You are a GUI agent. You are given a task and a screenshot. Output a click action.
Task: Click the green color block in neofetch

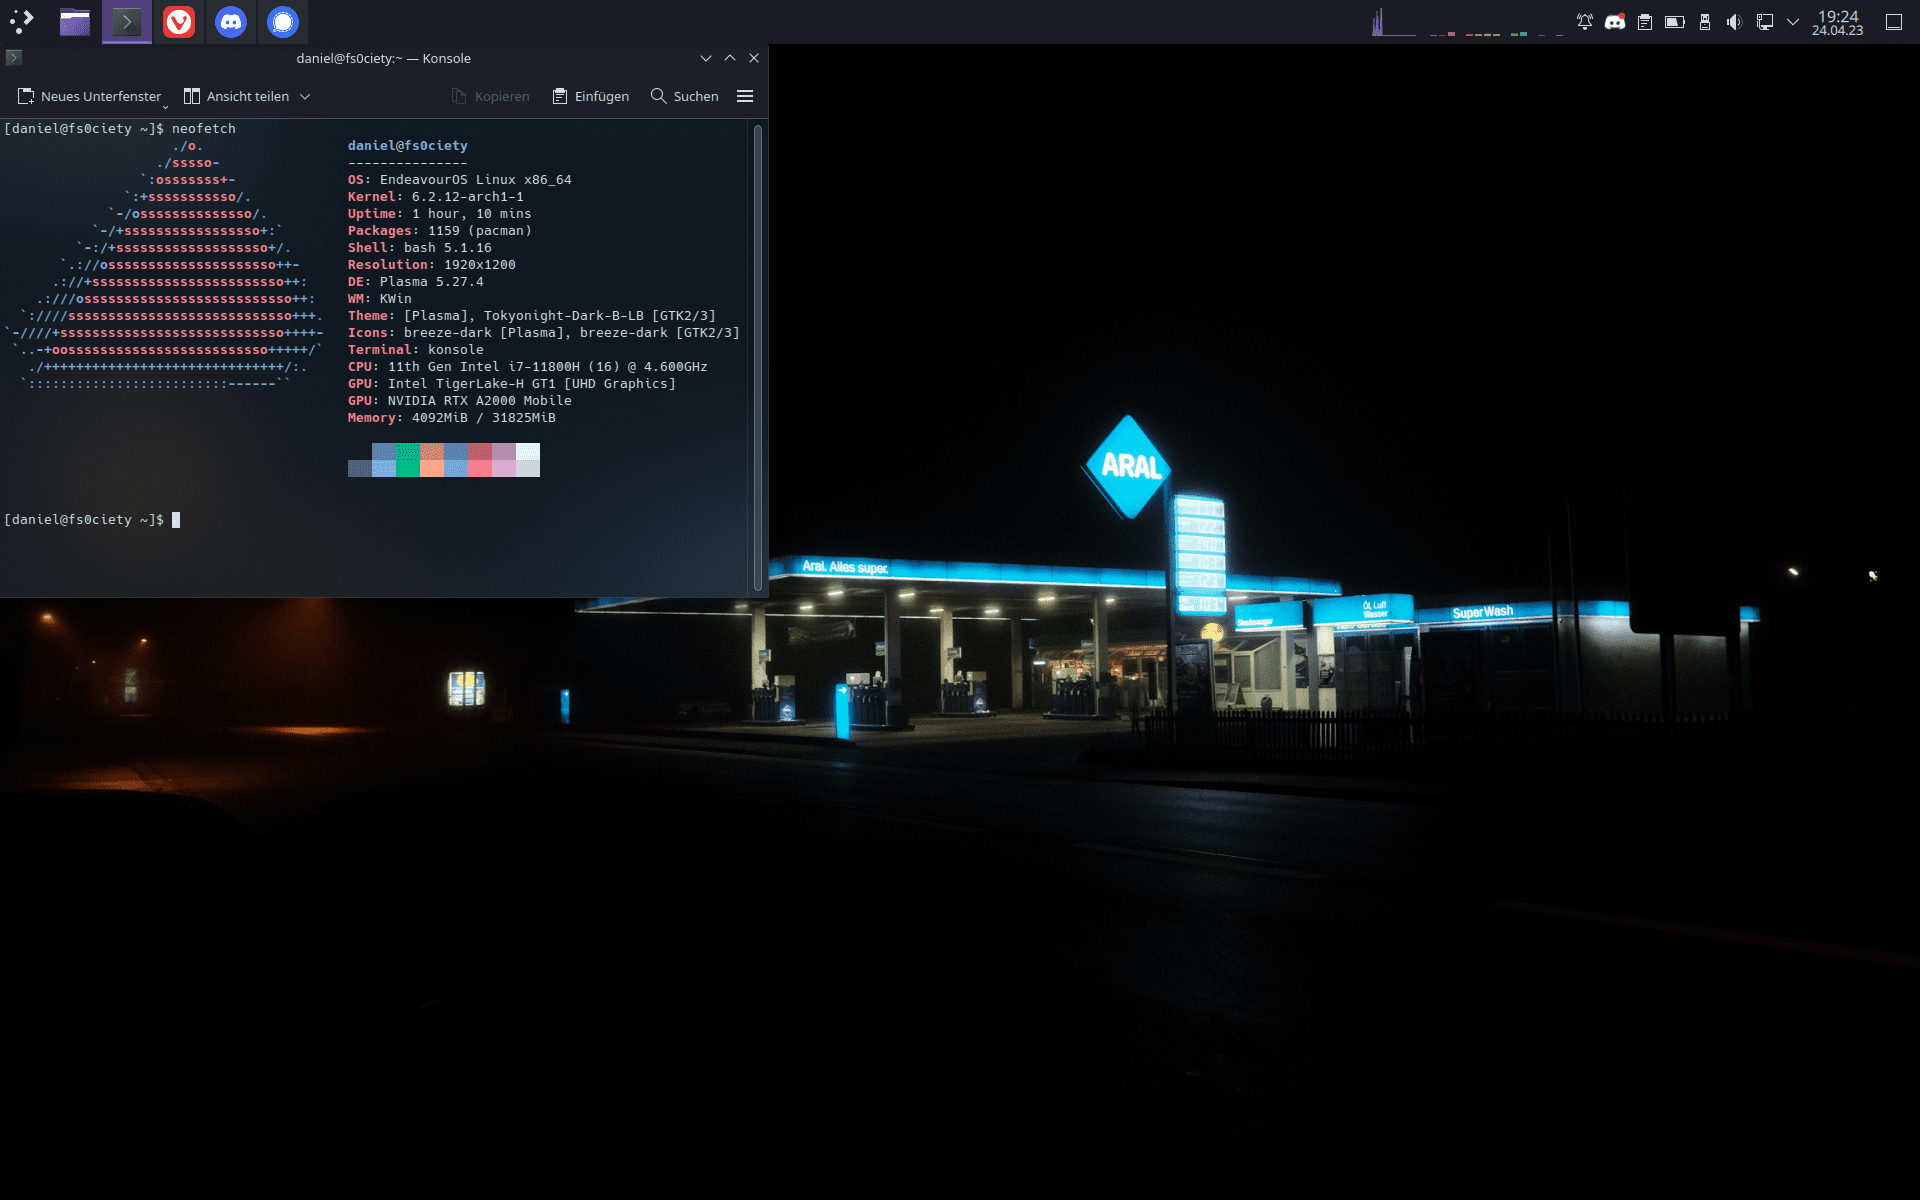click(x=408, y=460)
